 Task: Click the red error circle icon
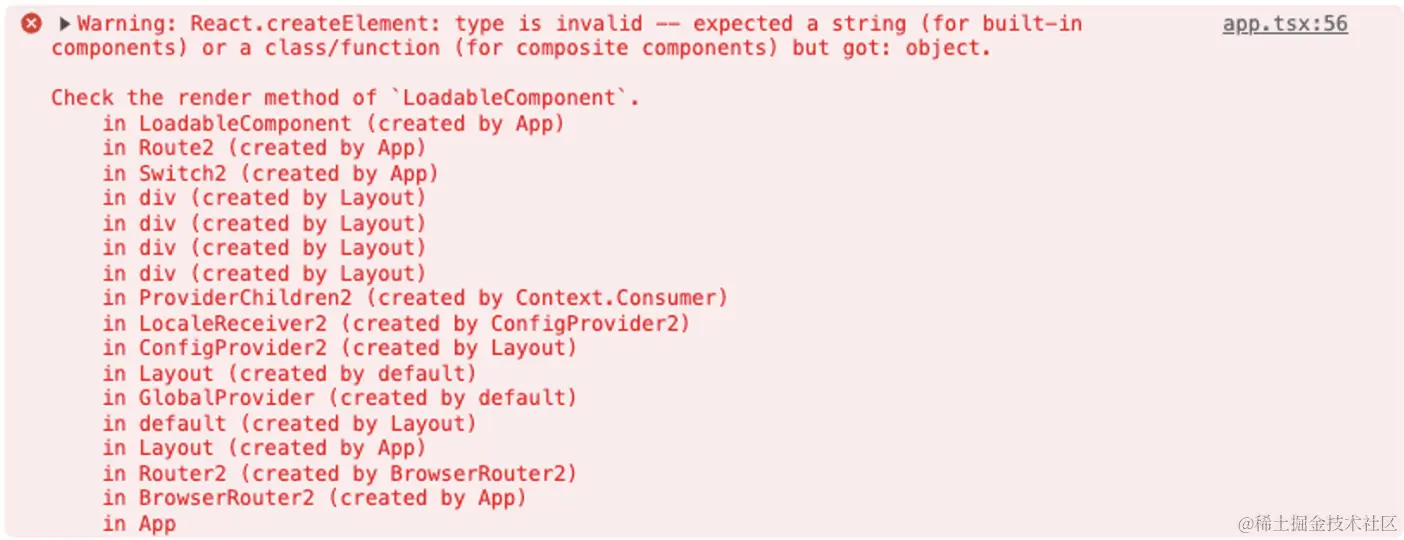32,24
